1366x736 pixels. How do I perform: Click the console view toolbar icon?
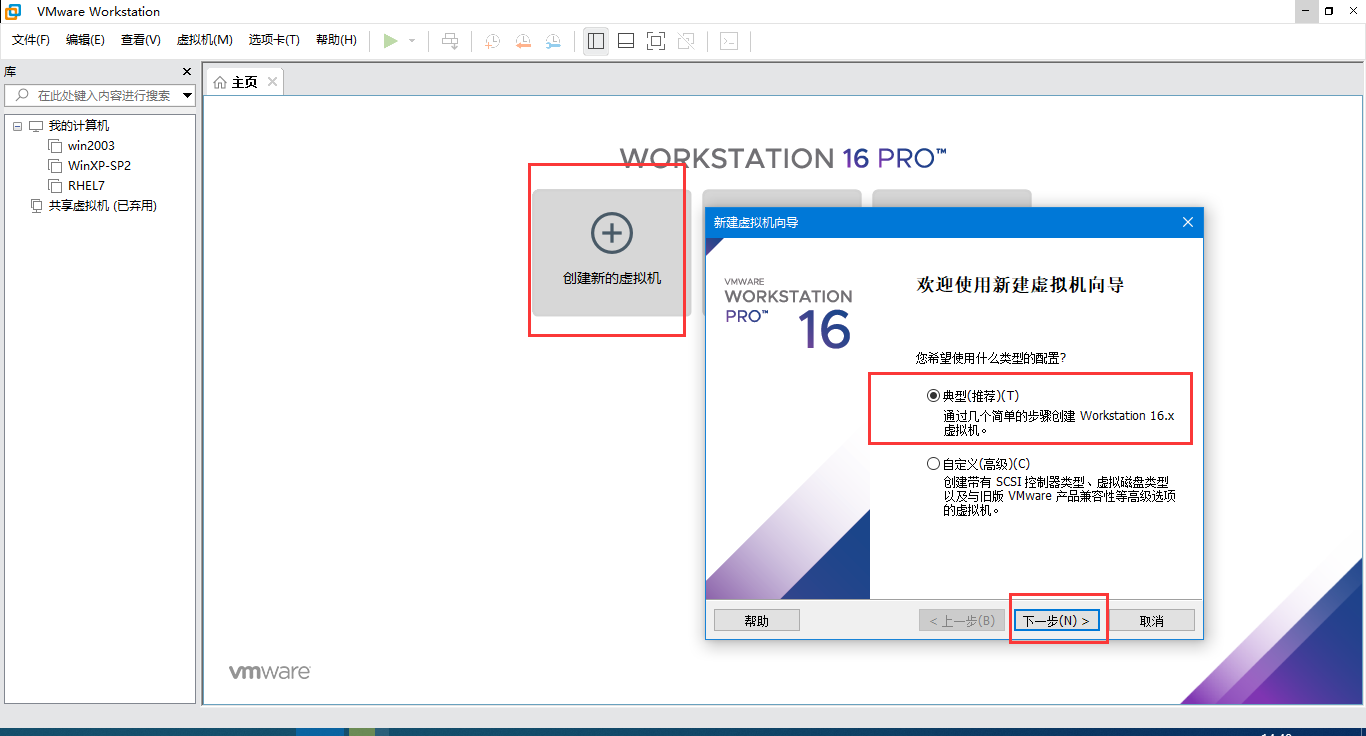[730, 41]
